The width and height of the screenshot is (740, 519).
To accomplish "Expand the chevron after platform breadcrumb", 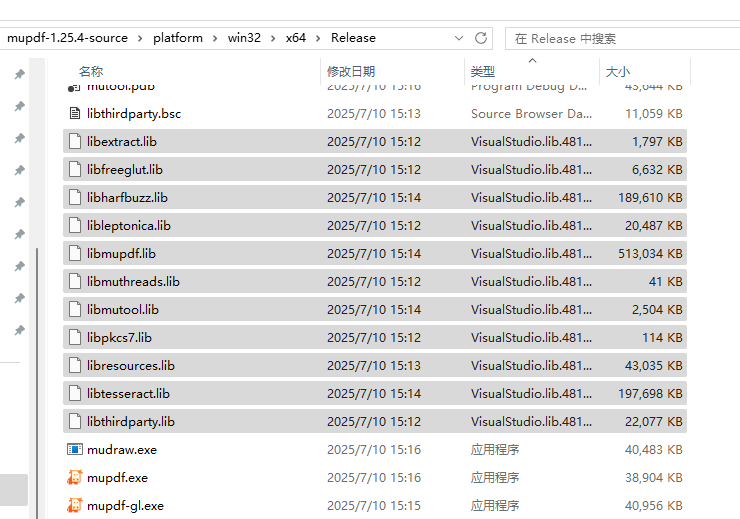I will [215, 38].
